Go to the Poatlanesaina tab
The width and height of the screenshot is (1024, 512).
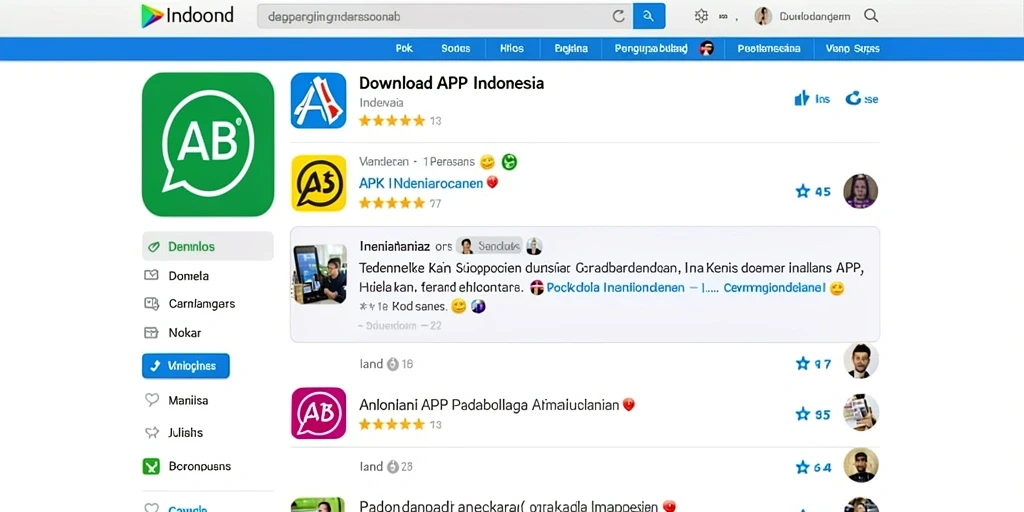pyautogui.click(x=769, y=48)
